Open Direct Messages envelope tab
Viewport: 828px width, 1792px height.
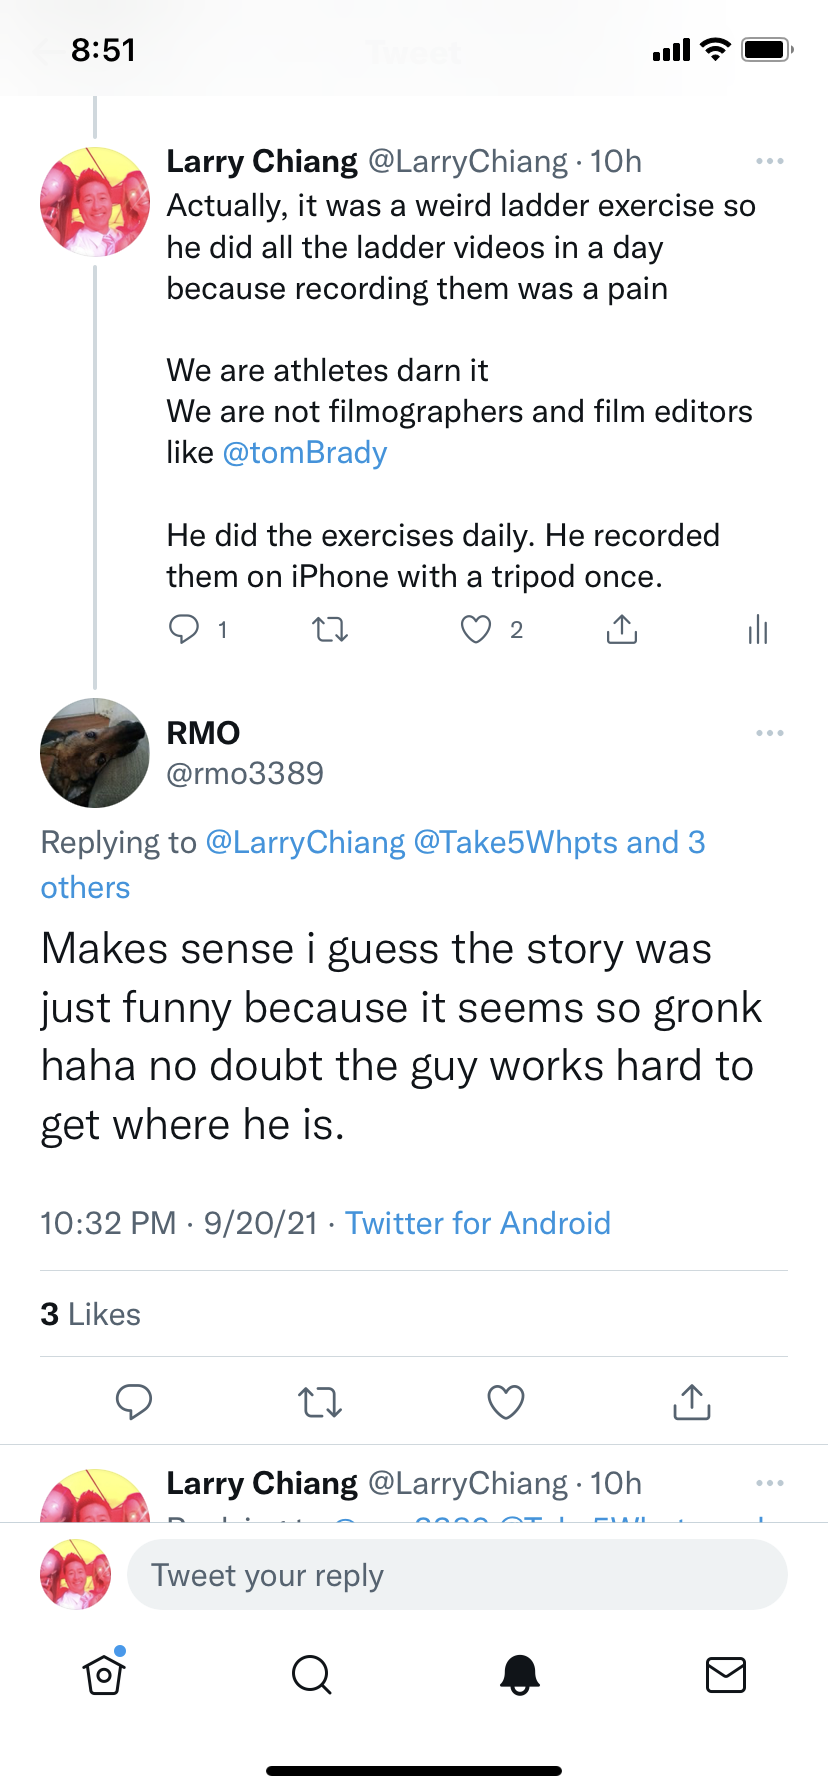click(726, 1674)
